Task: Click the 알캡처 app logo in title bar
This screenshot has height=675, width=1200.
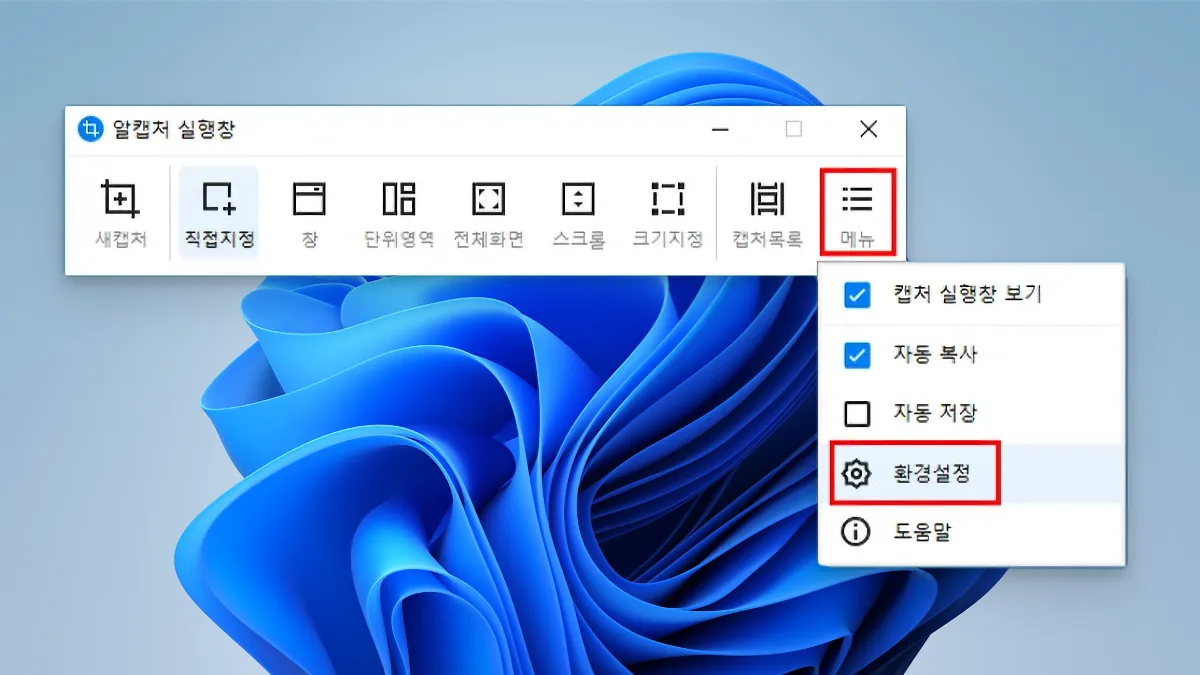Action: coord(90,129)
